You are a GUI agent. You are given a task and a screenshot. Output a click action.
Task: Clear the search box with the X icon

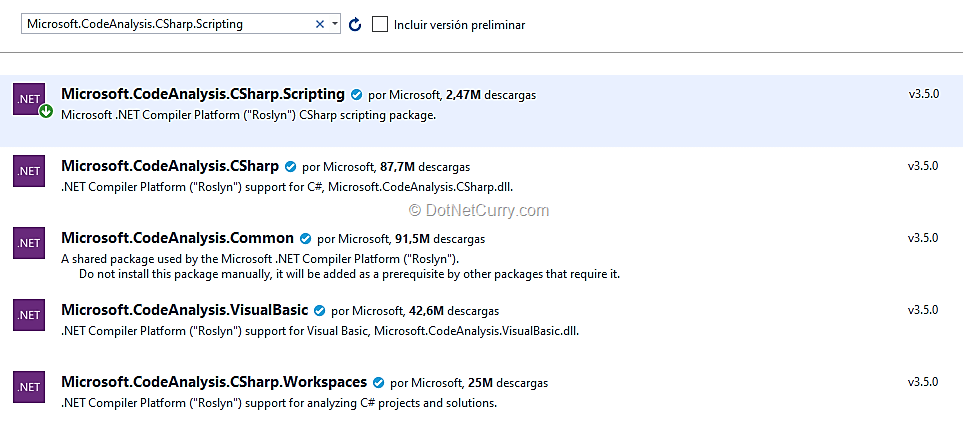coord(319,24)
